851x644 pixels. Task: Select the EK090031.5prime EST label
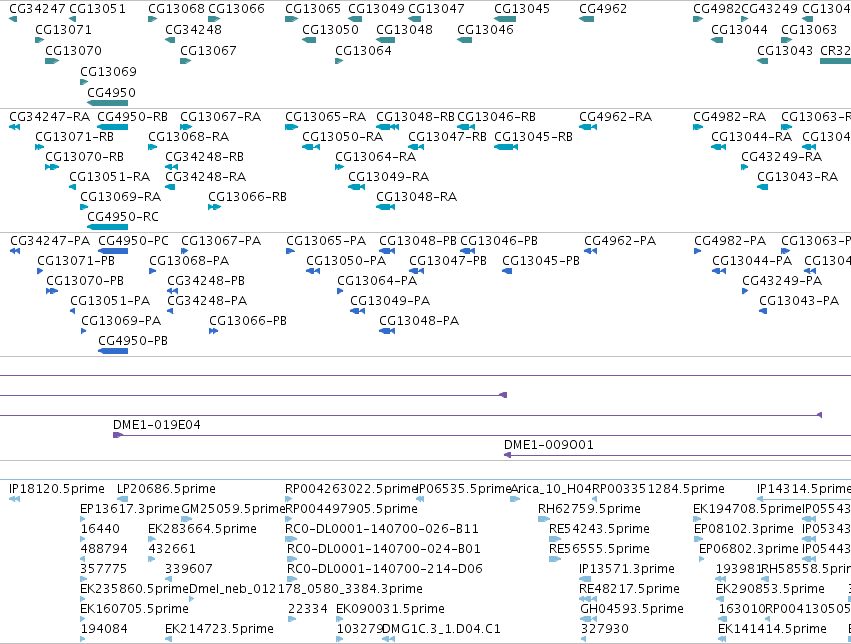pyautogui.click(x=390, y=609)
